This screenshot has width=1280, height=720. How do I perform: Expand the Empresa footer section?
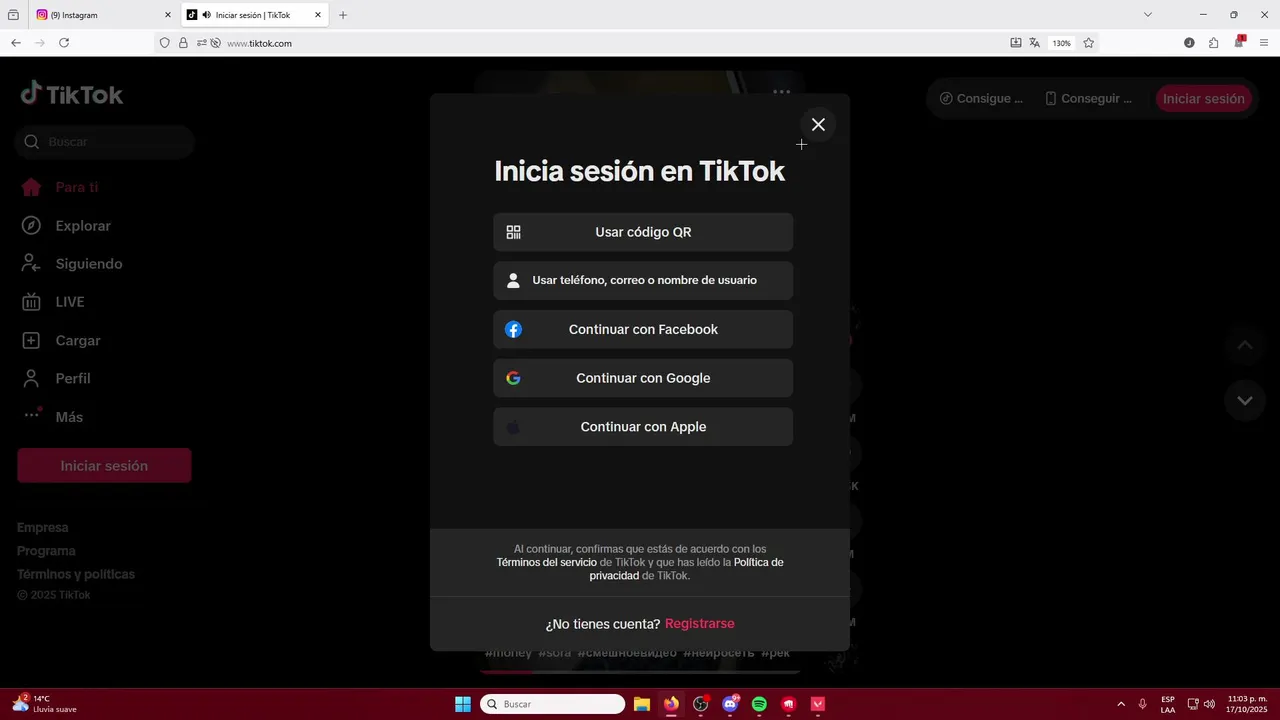coord(43,527)
